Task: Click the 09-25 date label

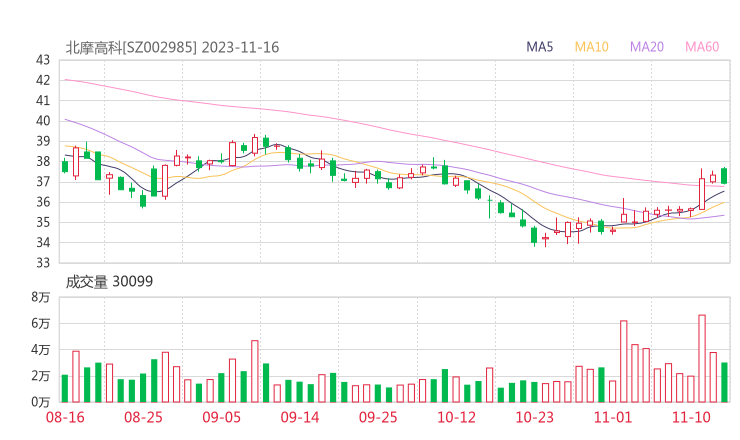Action: click(378, 417)
